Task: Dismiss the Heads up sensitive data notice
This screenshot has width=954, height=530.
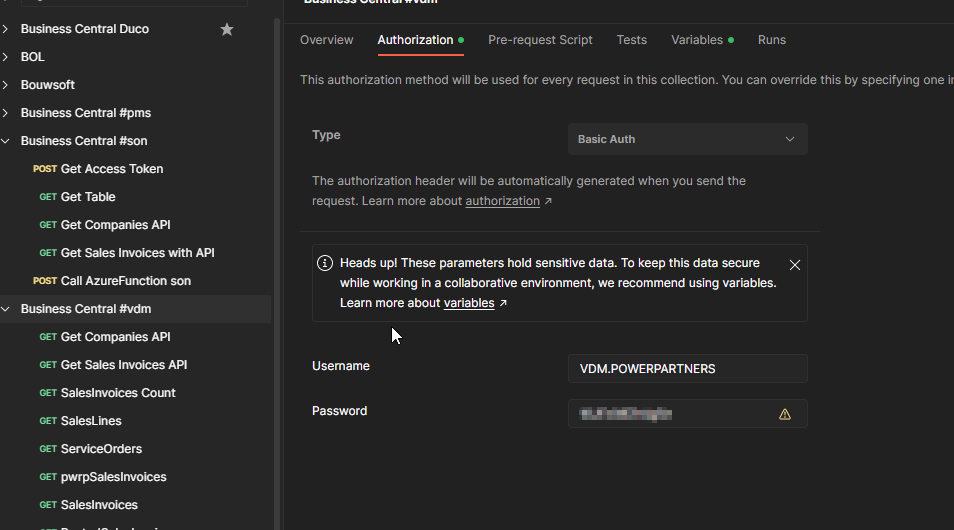Action: click(x=795, y=265)
